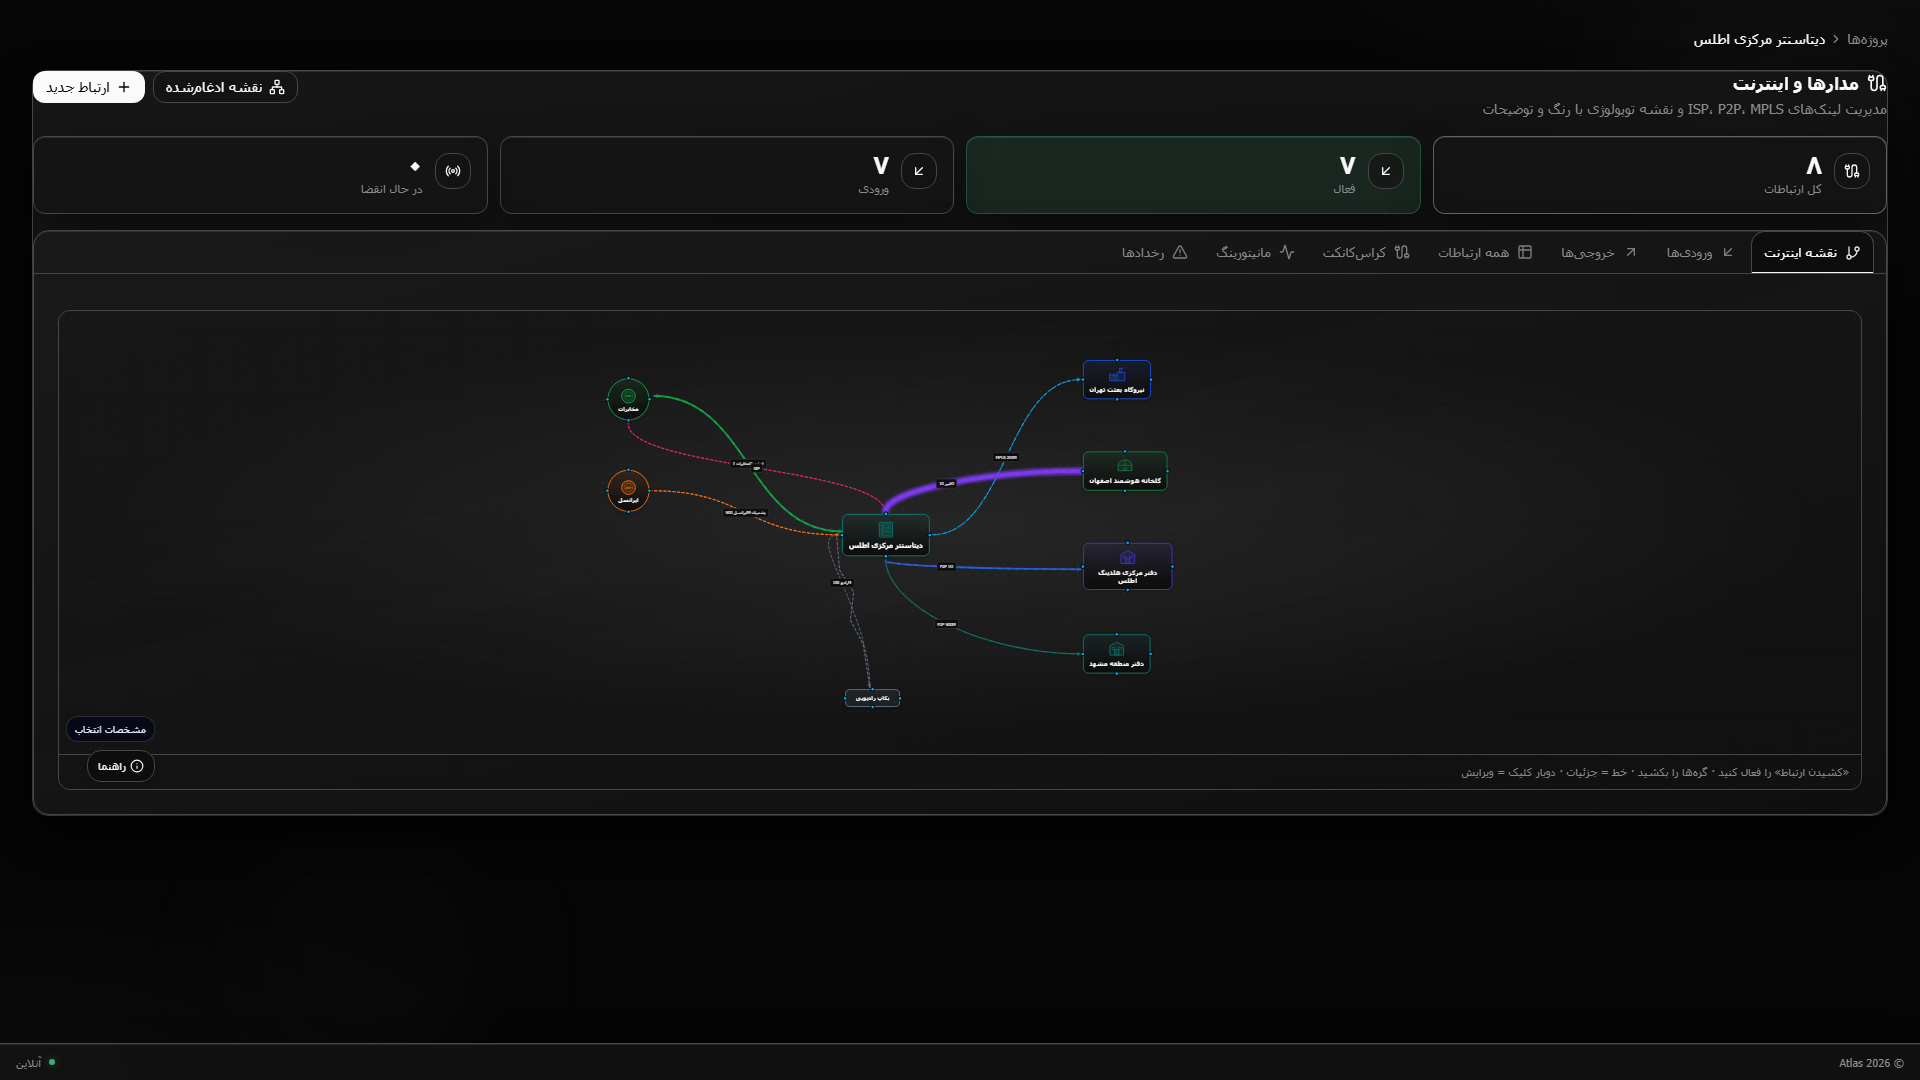The width and height of the screenshot is (1920, 1080).
Task: Click the مدارها و اینترنت header icon
Action: (1877, 83)
